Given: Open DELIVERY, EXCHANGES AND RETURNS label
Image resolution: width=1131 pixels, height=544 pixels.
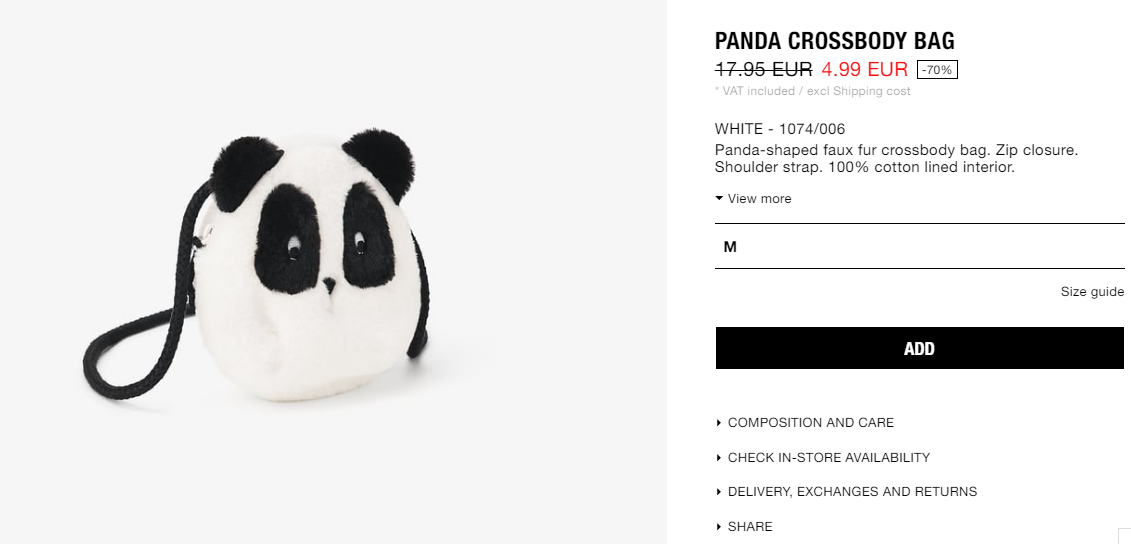Looking at the screenshot, I should [x=853, y=492].
